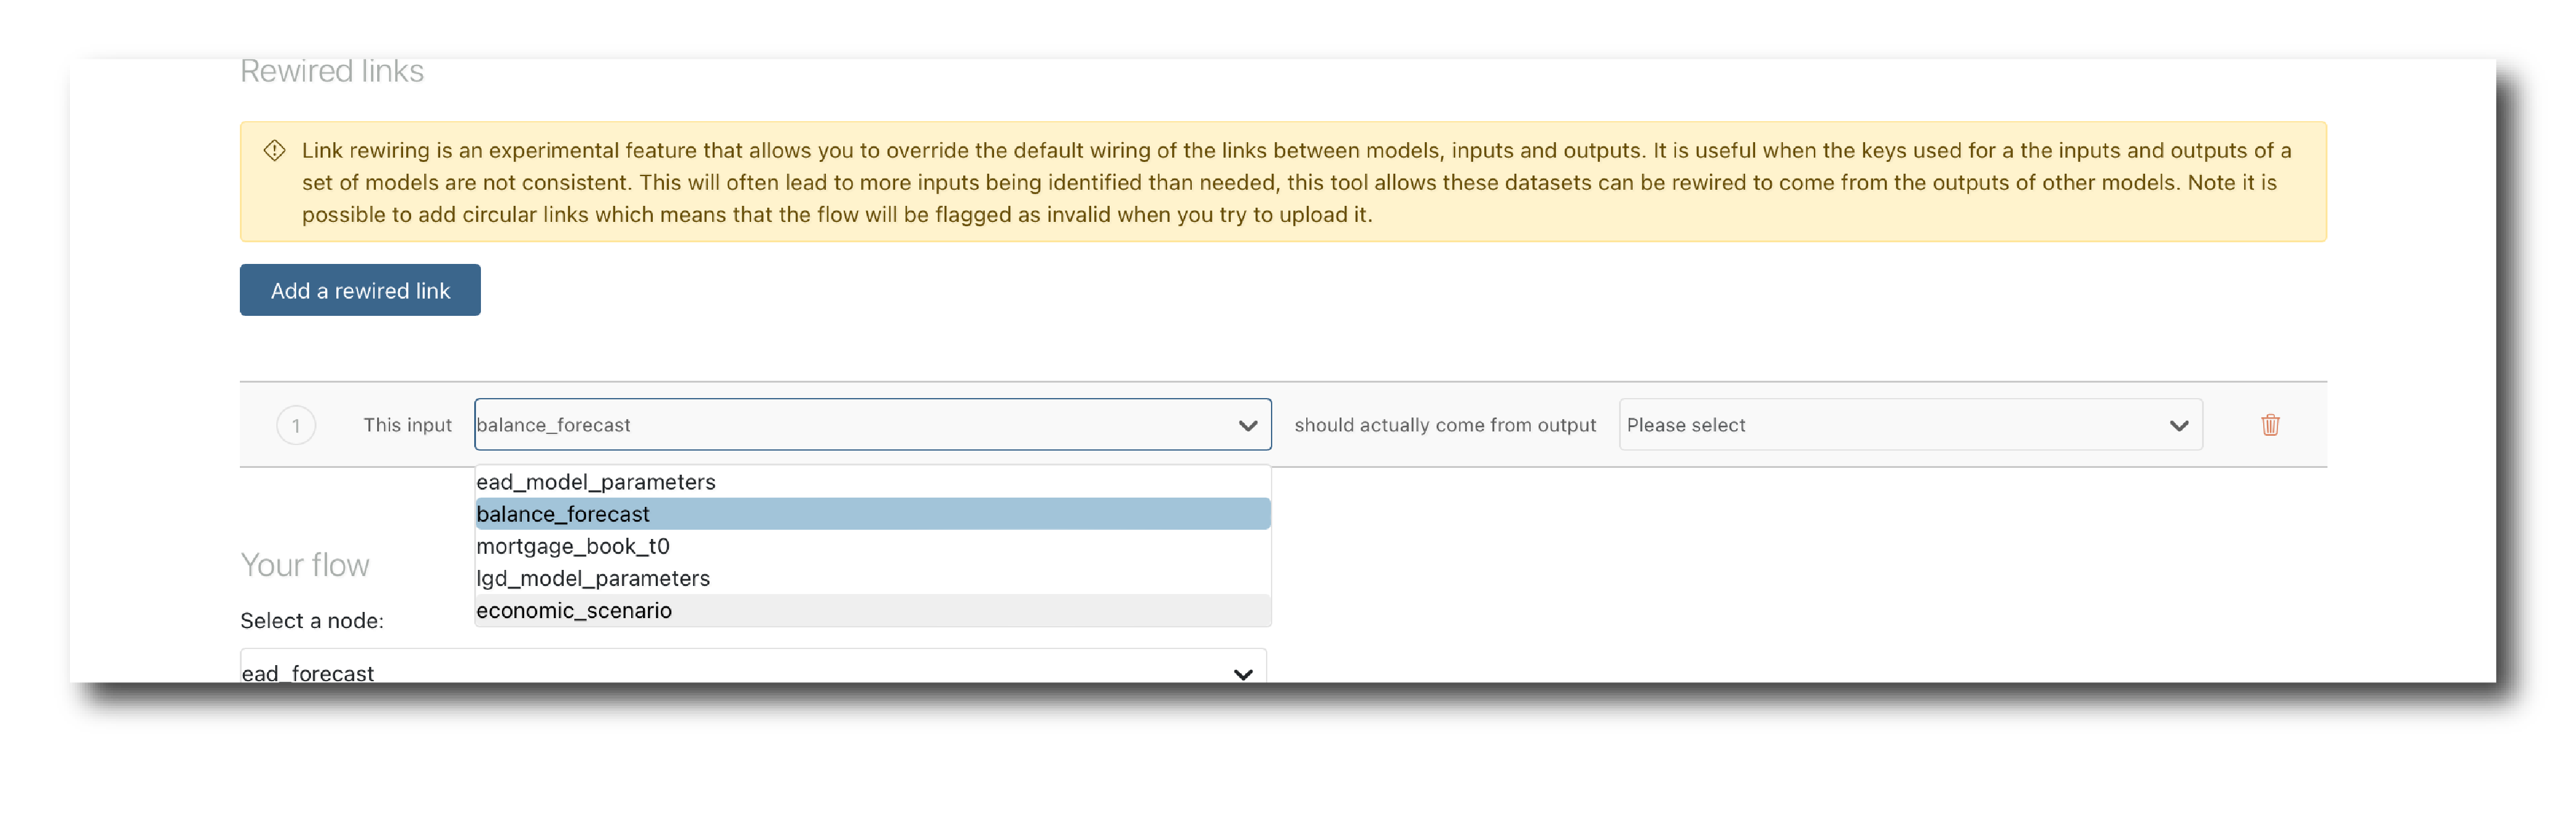Click the chevron arrow on the ead_forecast selector
The image size is (2576, 819).
[x=1242, y=673]
